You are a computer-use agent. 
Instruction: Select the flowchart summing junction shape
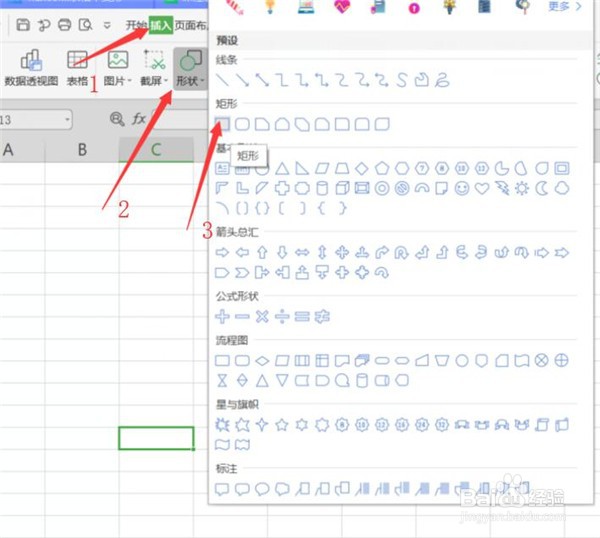pyautogui.click(x=541, y=360)
